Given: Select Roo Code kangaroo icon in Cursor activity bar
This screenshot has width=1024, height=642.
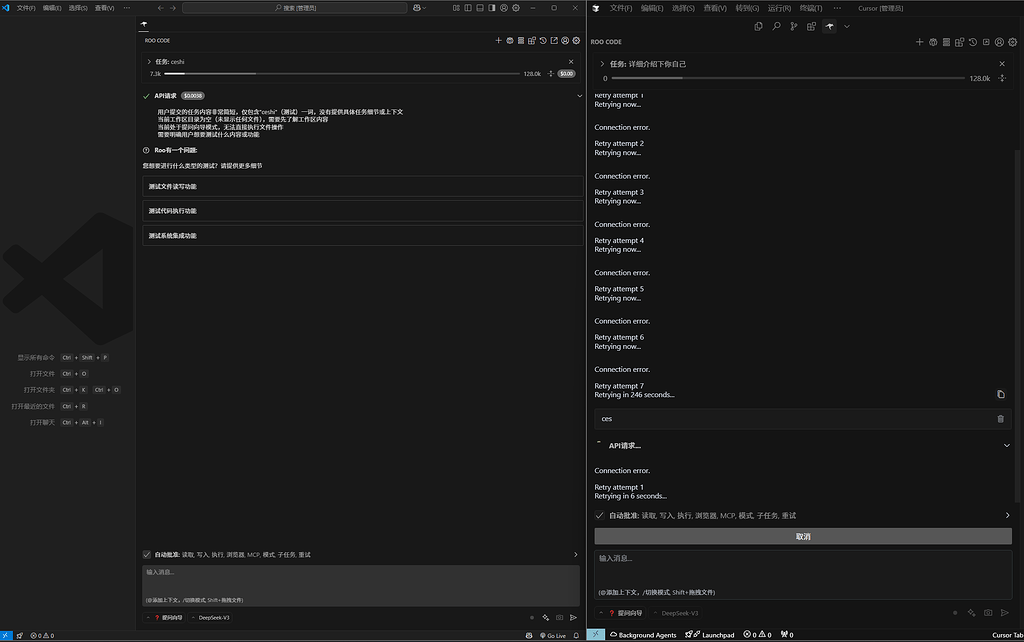Looking at the screenshot, I should [829, 26].
